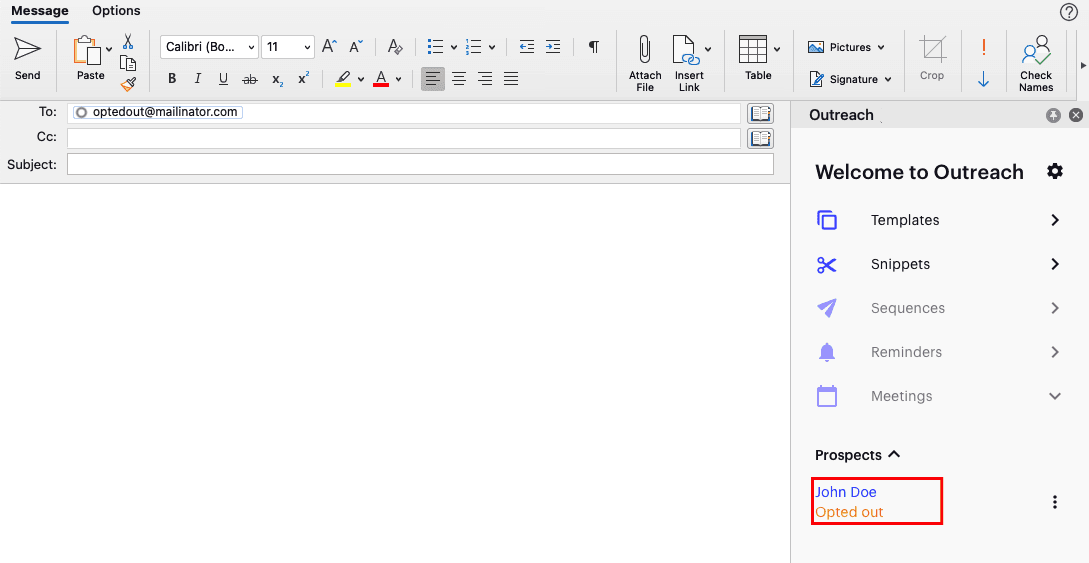Set high importance exclamation mark
This screenshot has height=563, width=1089.
coord(983,47)
